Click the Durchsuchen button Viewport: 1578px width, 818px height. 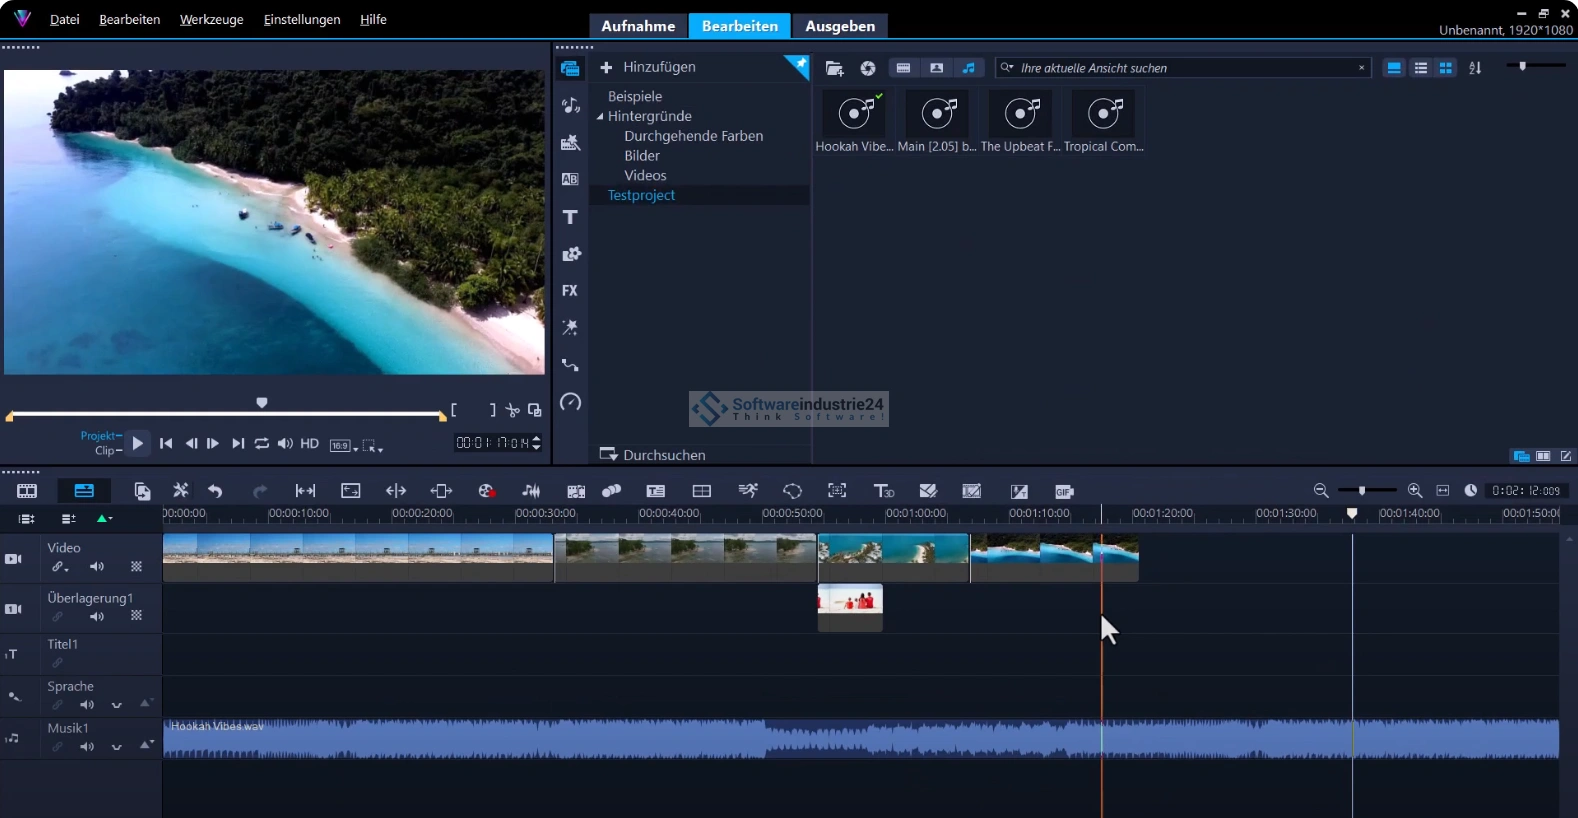(652, 455)
